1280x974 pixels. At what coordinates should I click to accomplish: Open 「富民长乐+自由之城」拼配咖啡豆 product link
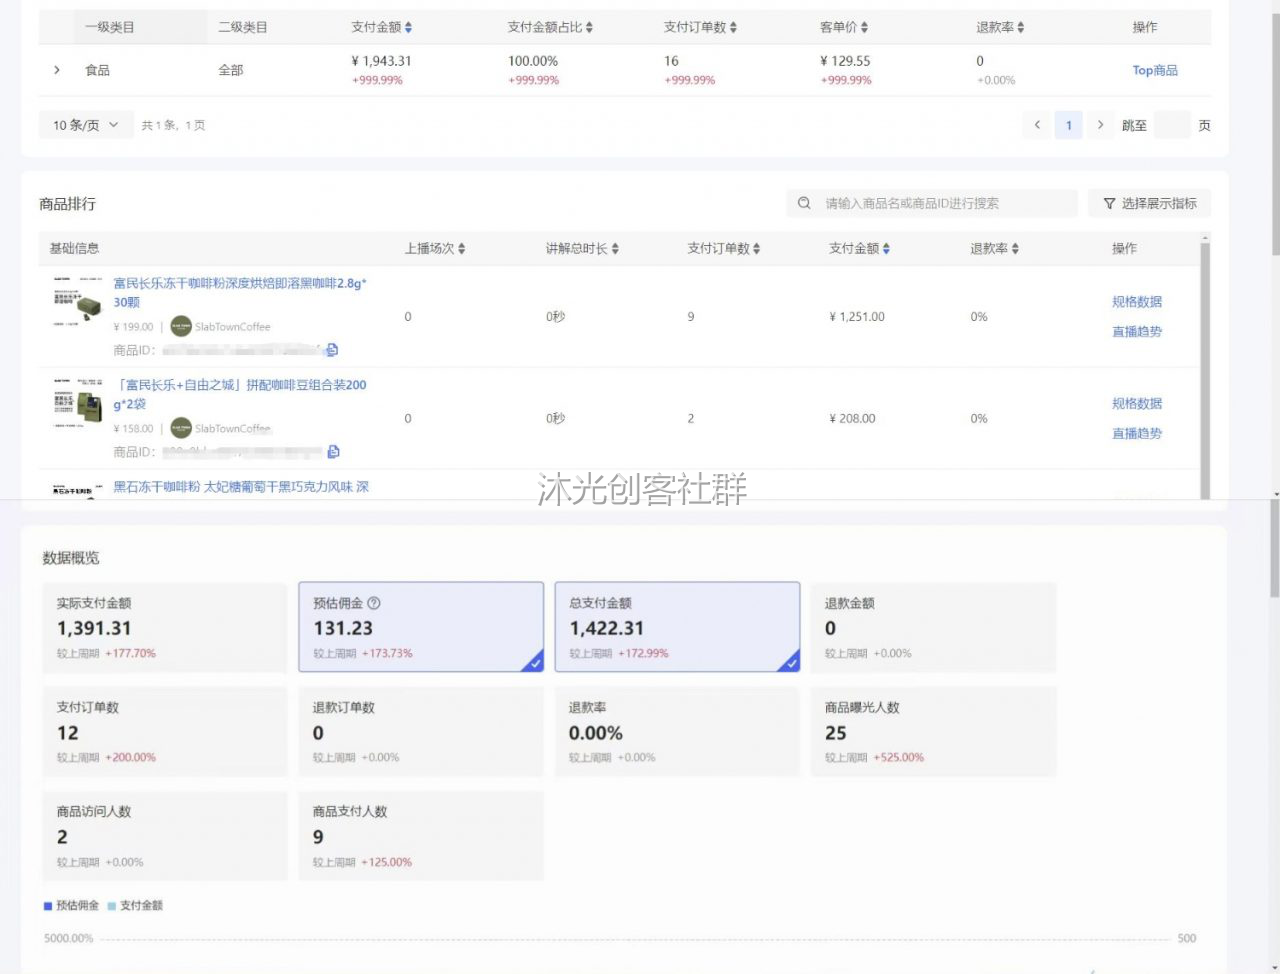[x=240, y=394]
